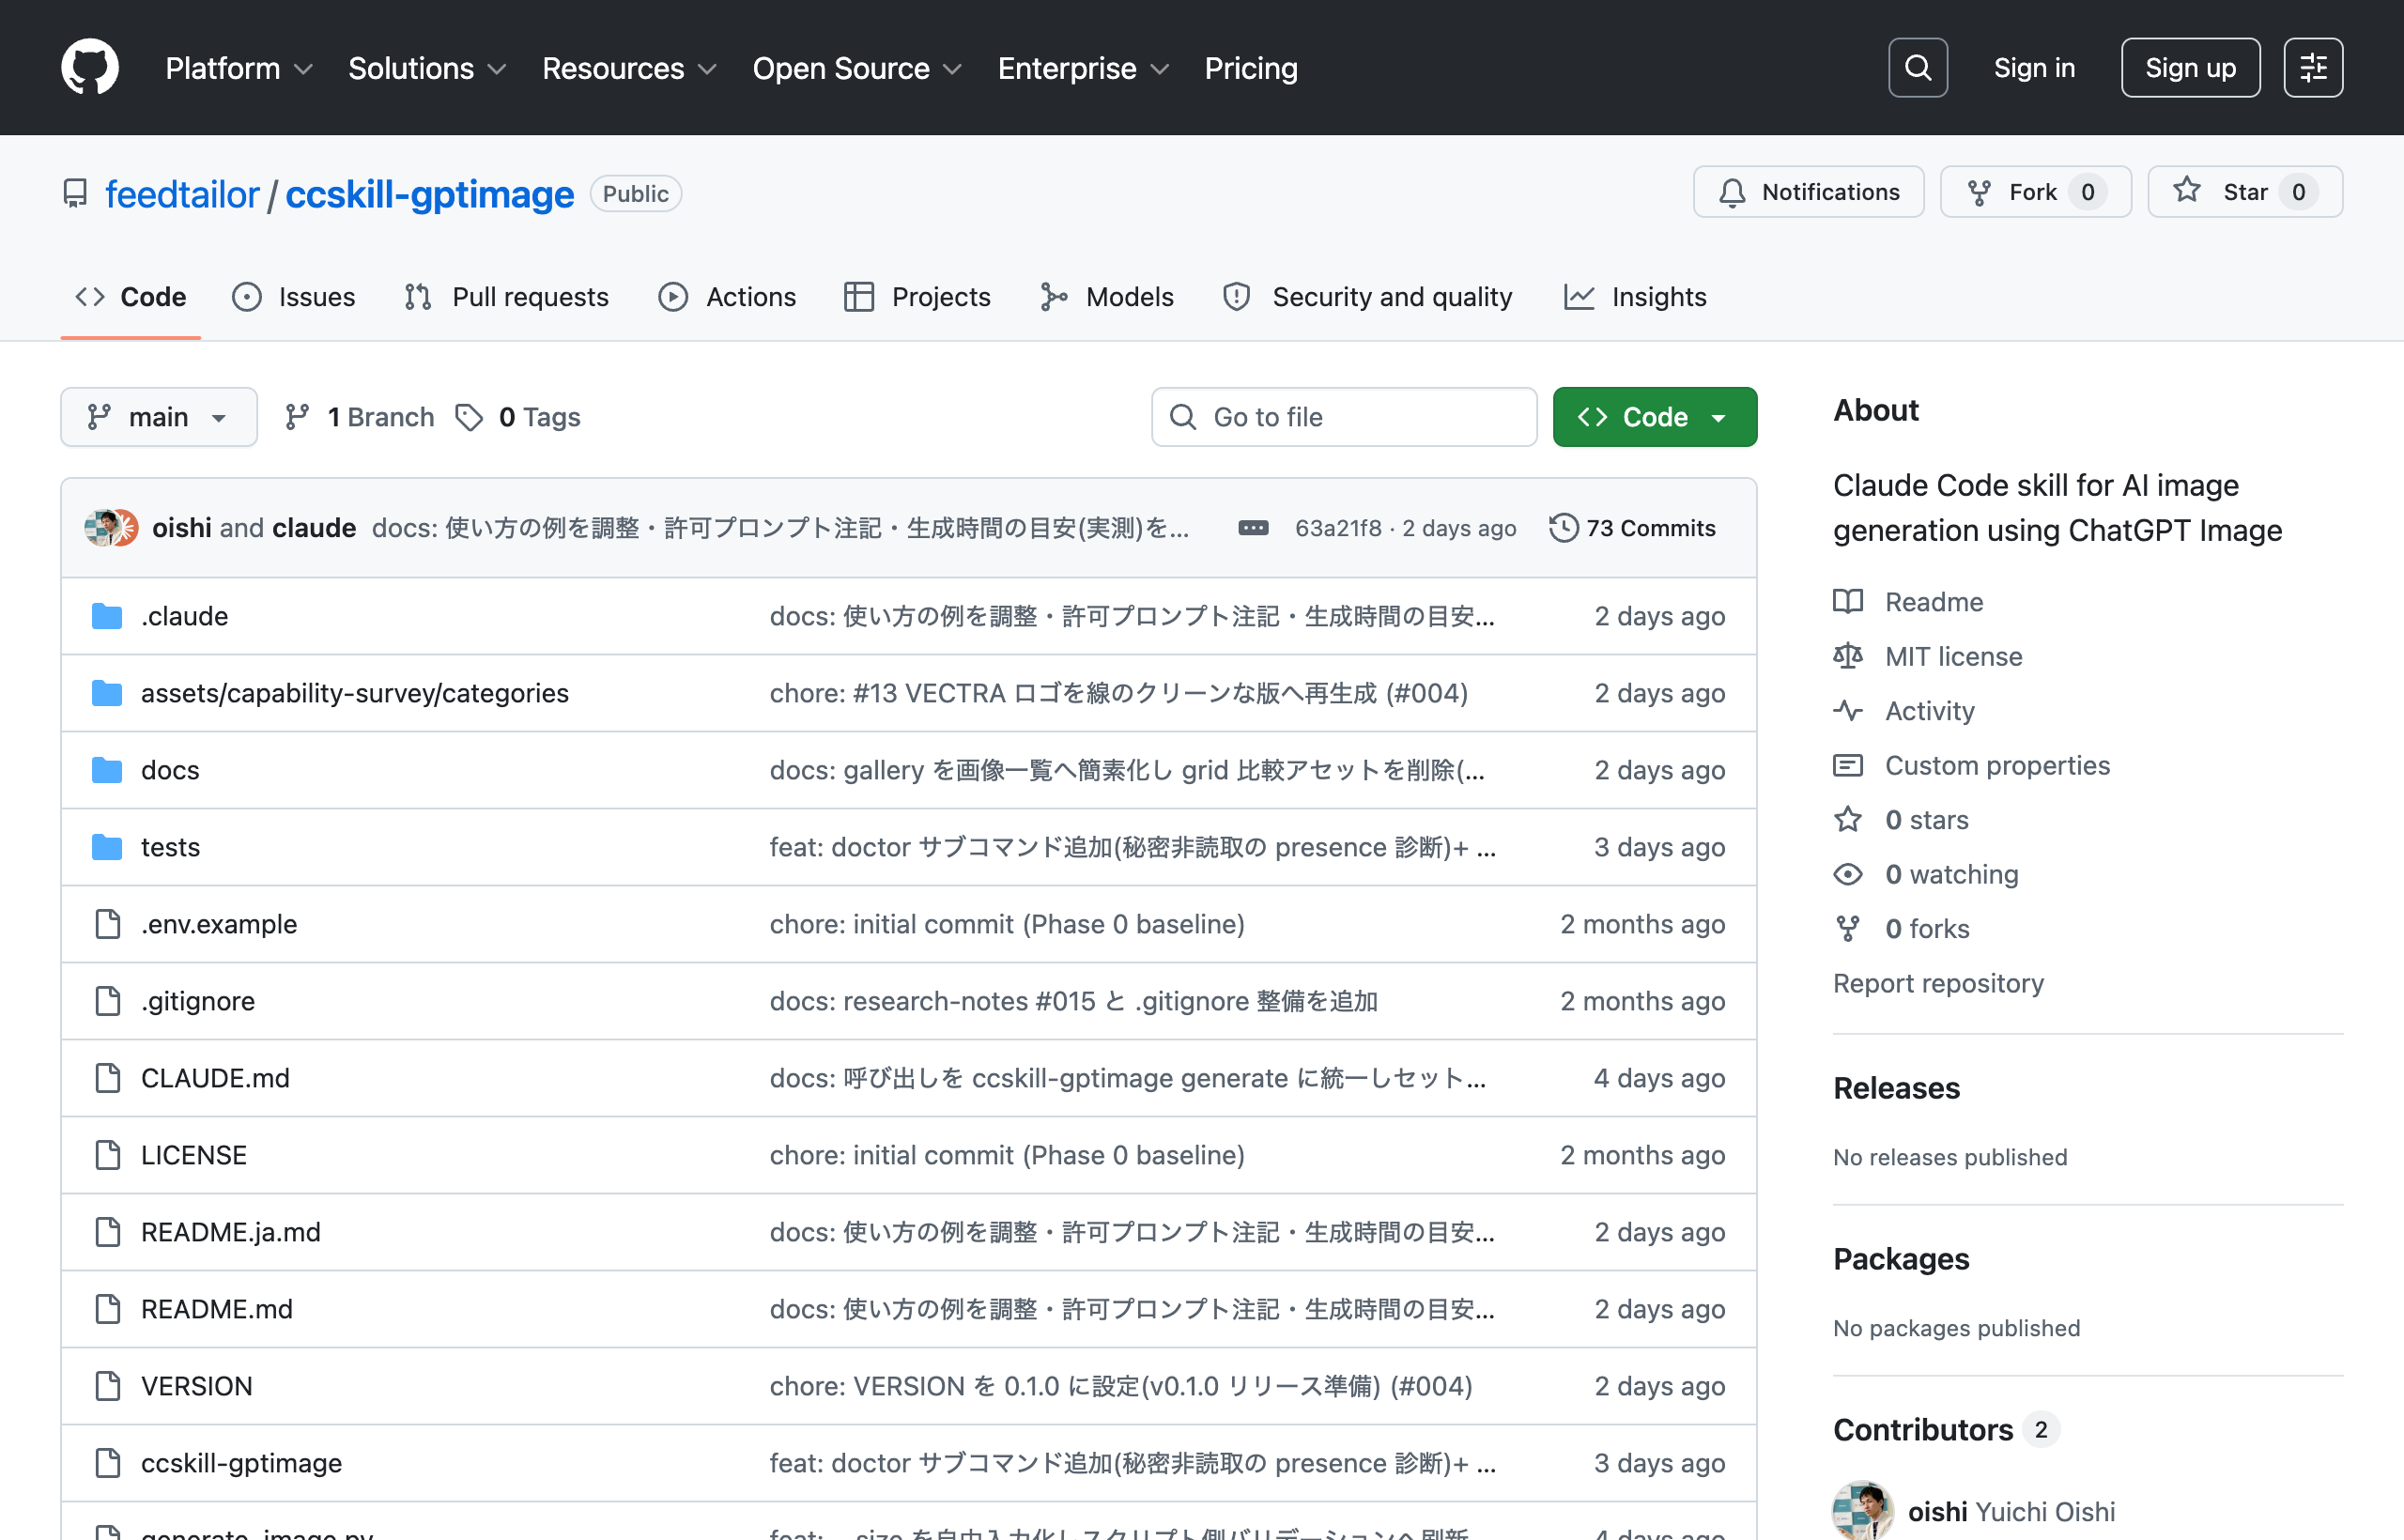Open the appearance settings sliders icon
The image size is (2404, 1540).
pos(2313,68)
